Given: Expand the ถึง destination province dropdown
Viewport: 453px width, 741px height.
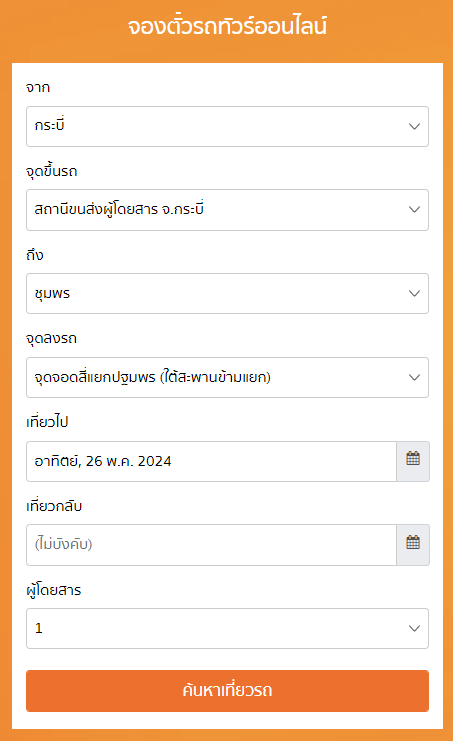Looking at the screenshot, I should [227, 293].
